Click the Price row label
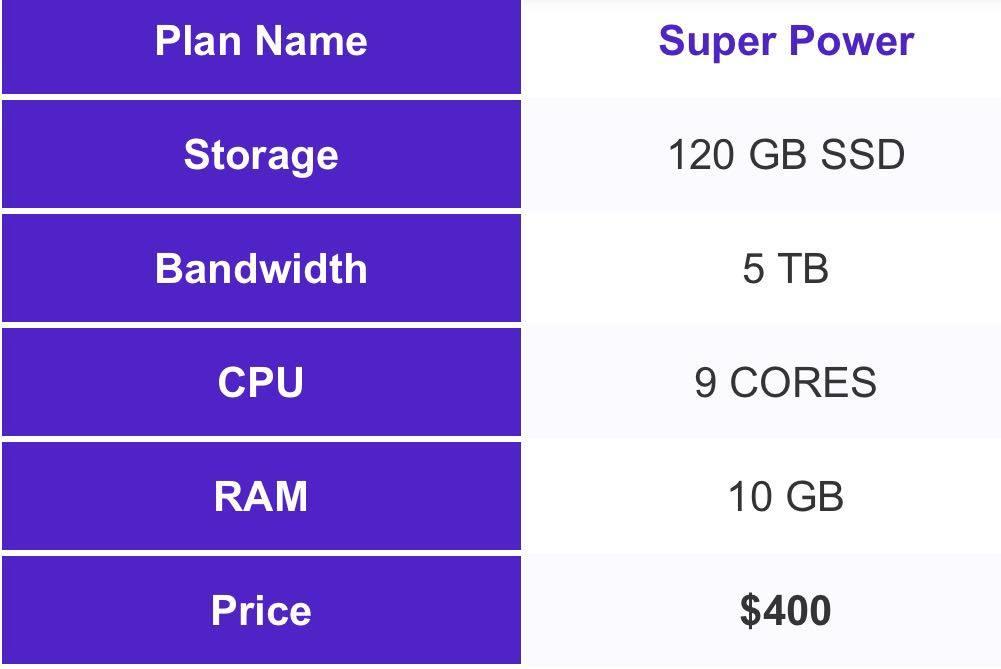 coord(261,610)
